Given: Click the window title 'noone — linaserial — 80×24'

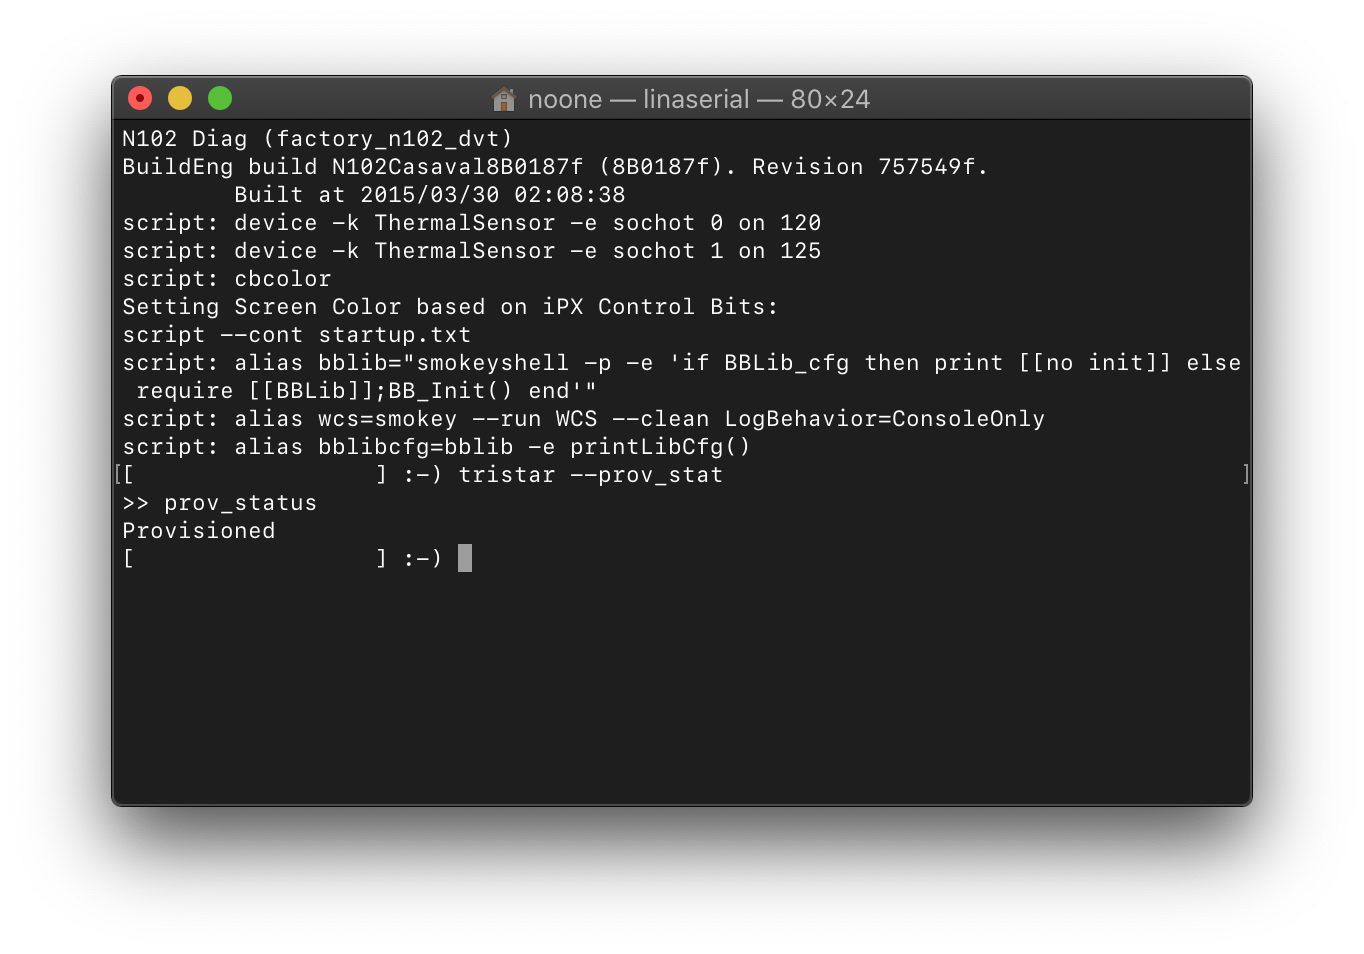Looking at the screenshot, I should tap(699, 99).
